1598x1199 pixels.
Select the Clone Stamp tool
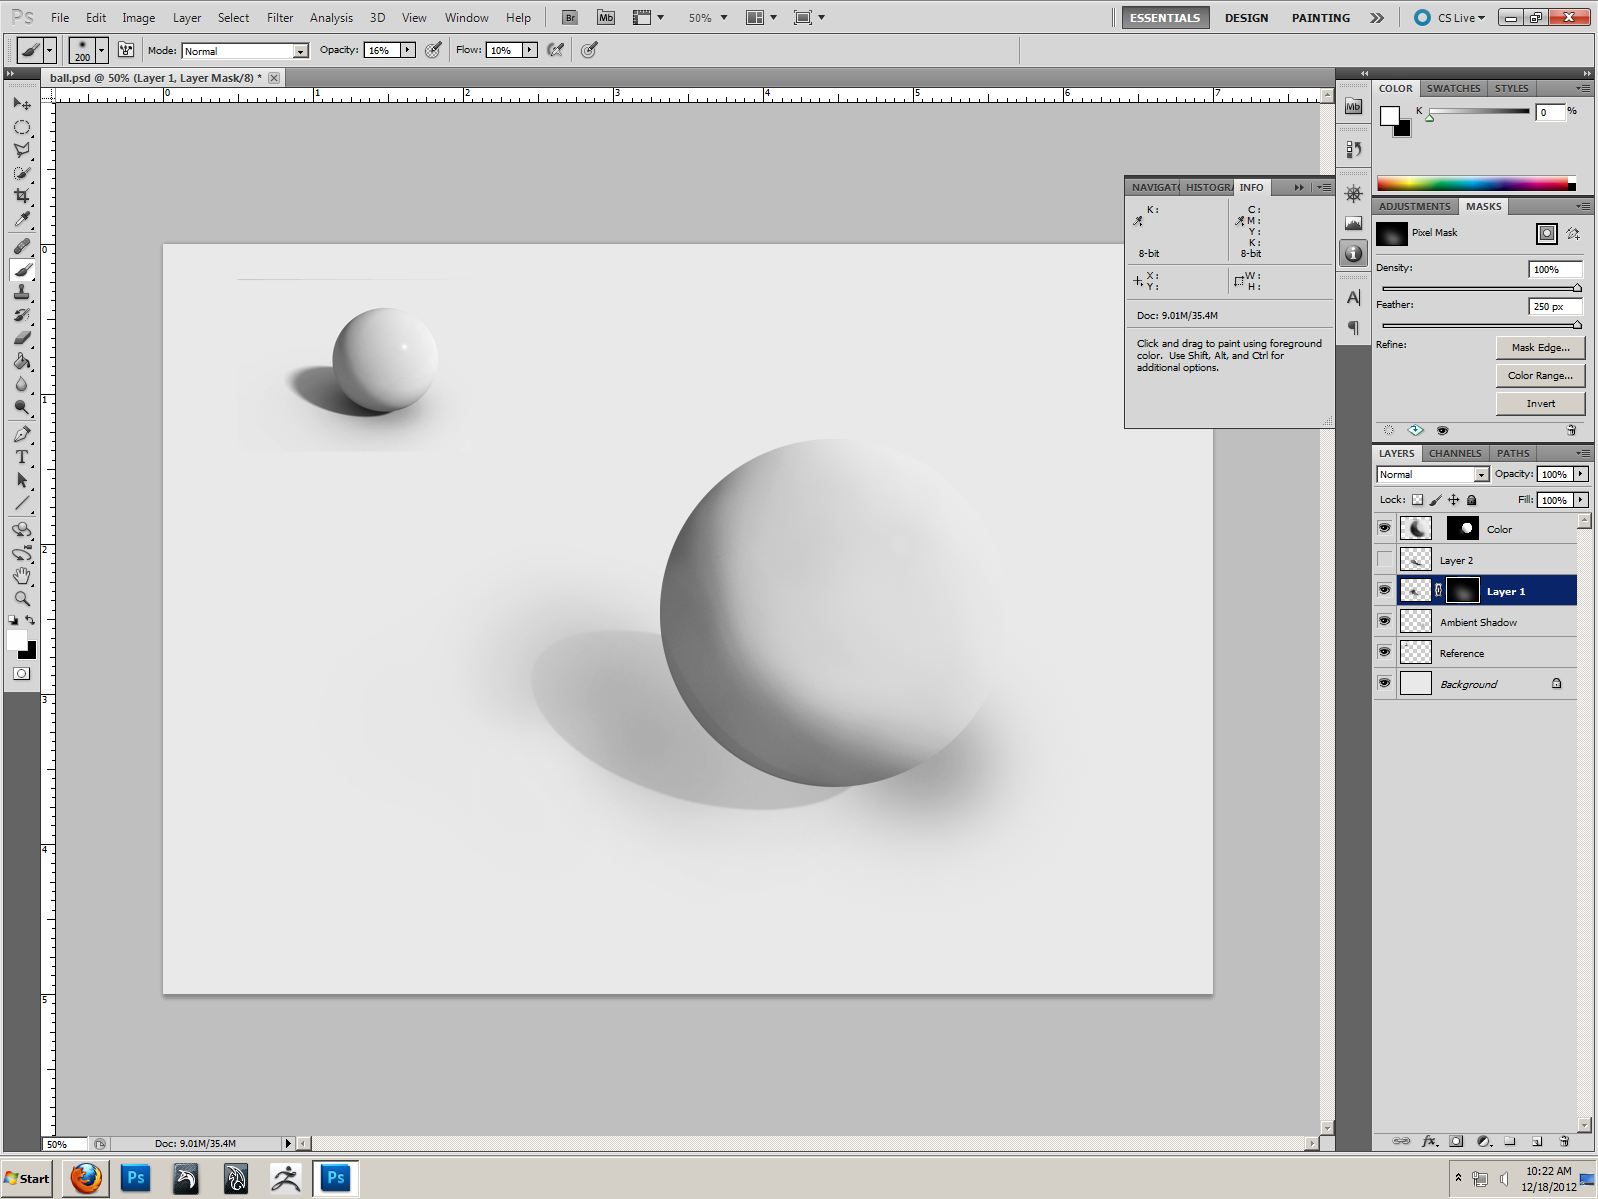22,292
